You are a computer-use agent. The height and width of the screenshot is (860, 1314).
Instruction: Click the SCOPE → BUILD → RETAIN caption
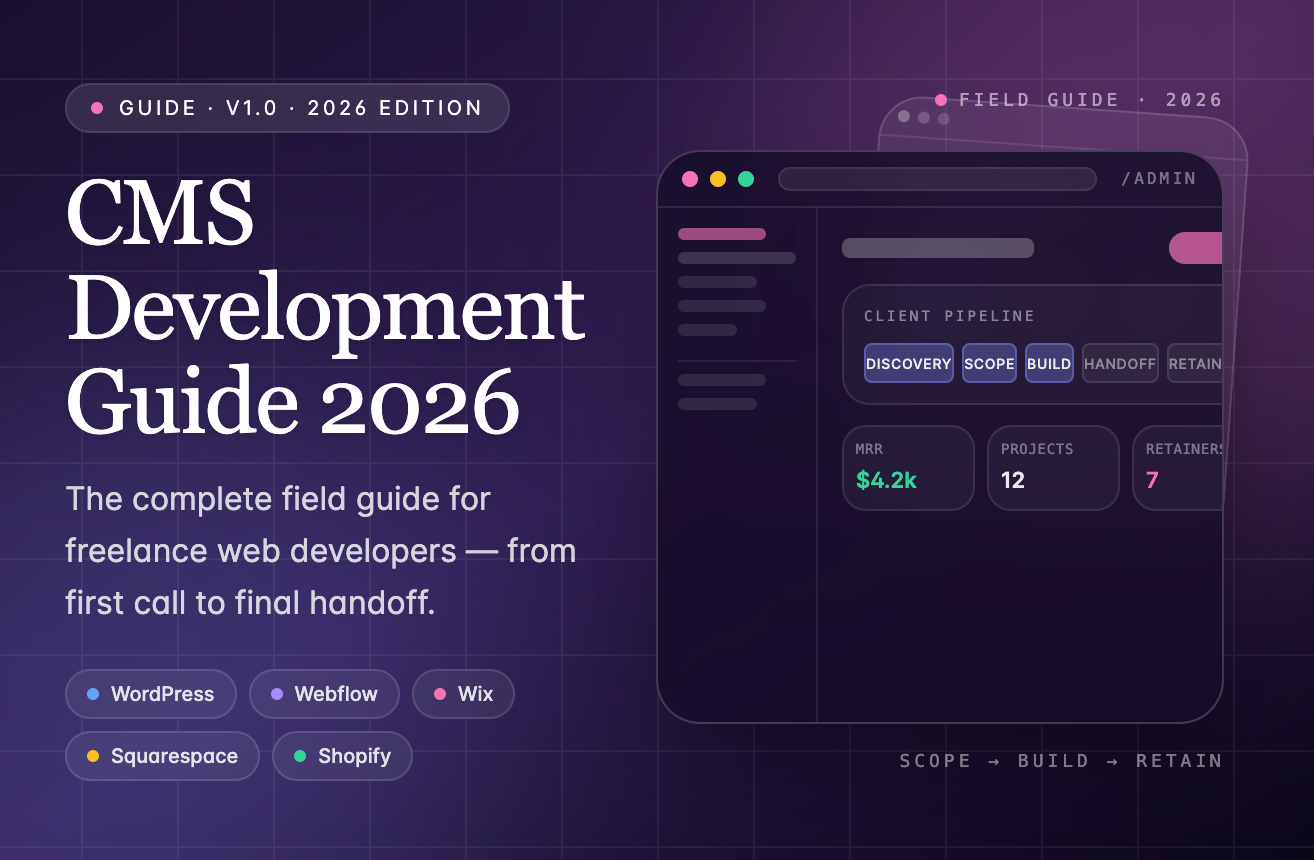pyautogui.click(x=1061, y=761)
